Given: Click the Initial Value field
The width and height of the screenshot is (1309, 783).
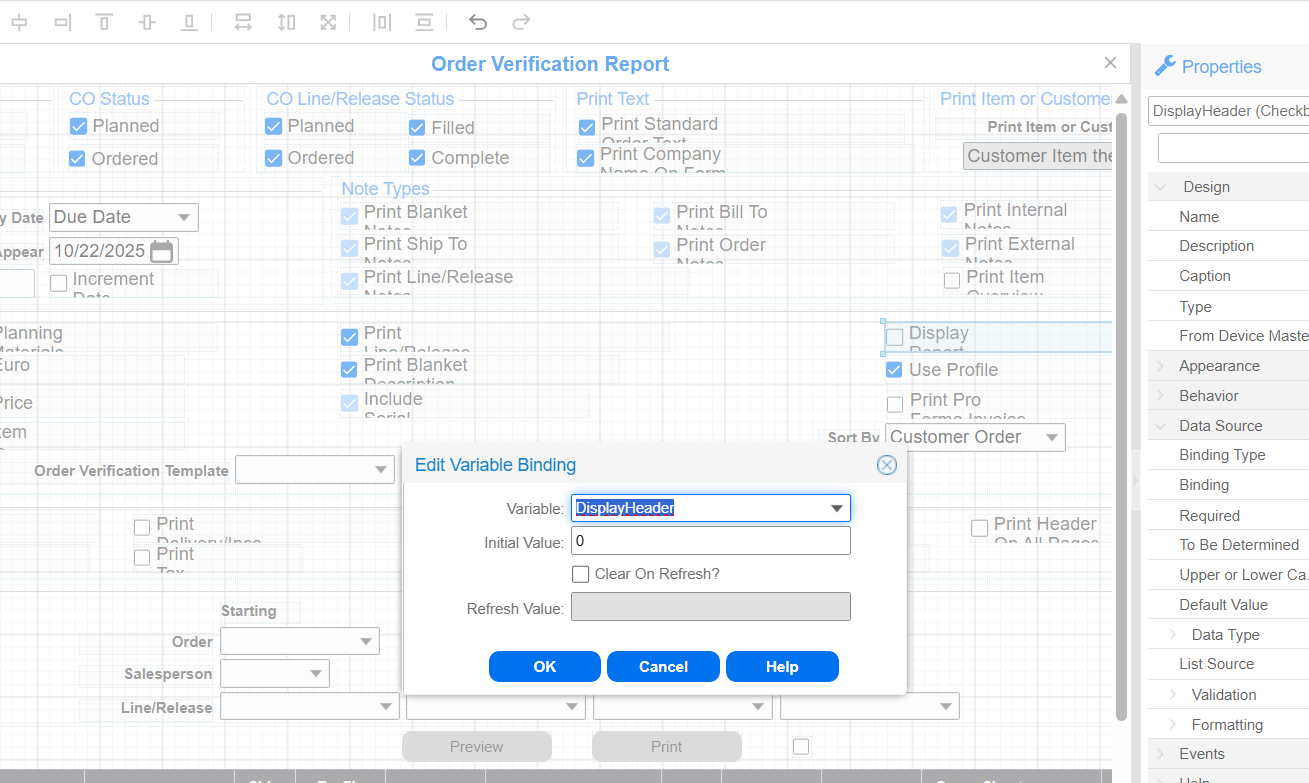Looking at the screenshot, I should 711,541.
